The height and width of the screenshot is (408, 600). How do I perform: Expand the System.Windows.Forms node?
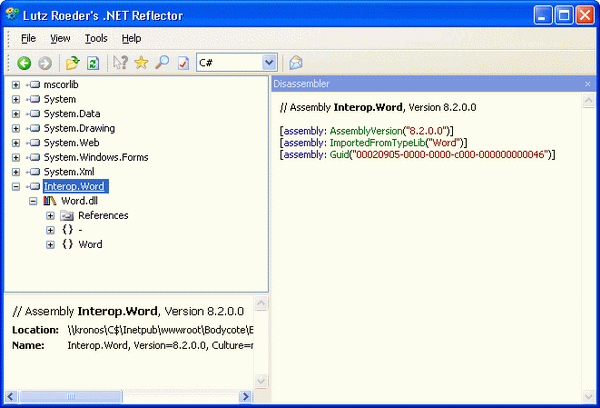[16, 157]
